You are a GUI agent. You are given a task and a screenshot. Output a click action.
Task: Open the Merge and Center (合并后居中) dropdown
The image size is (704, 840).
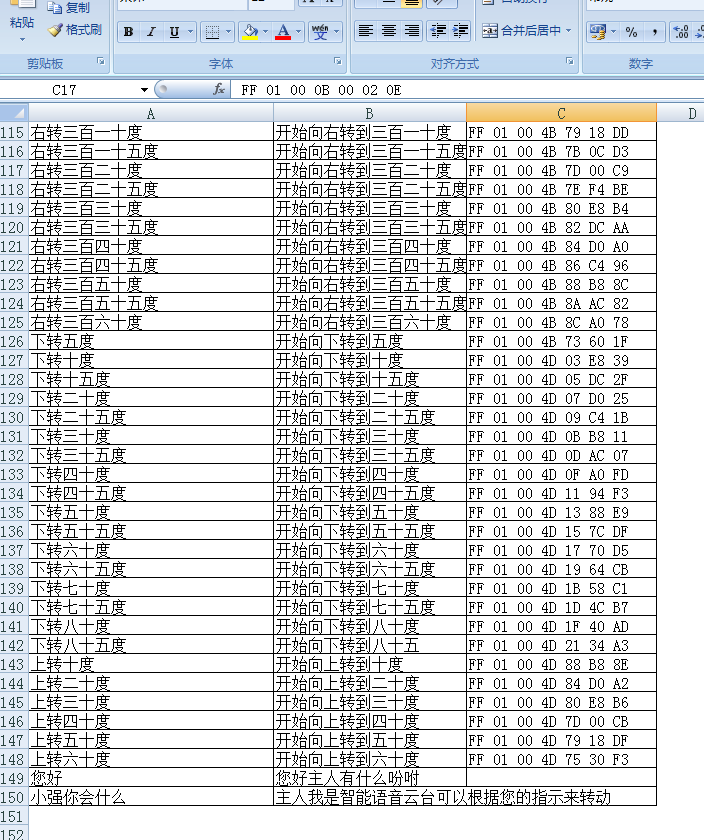568,31
